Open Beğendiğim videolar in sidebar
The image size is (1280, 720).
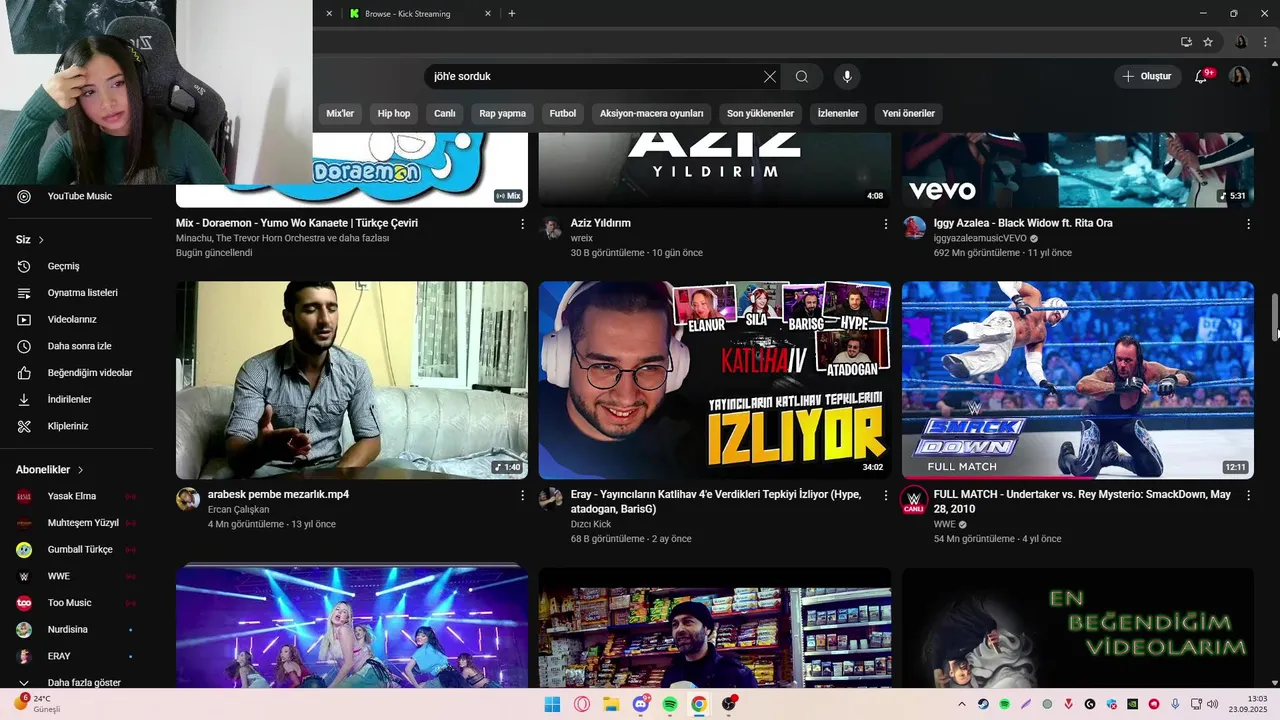tap(78, 373)
